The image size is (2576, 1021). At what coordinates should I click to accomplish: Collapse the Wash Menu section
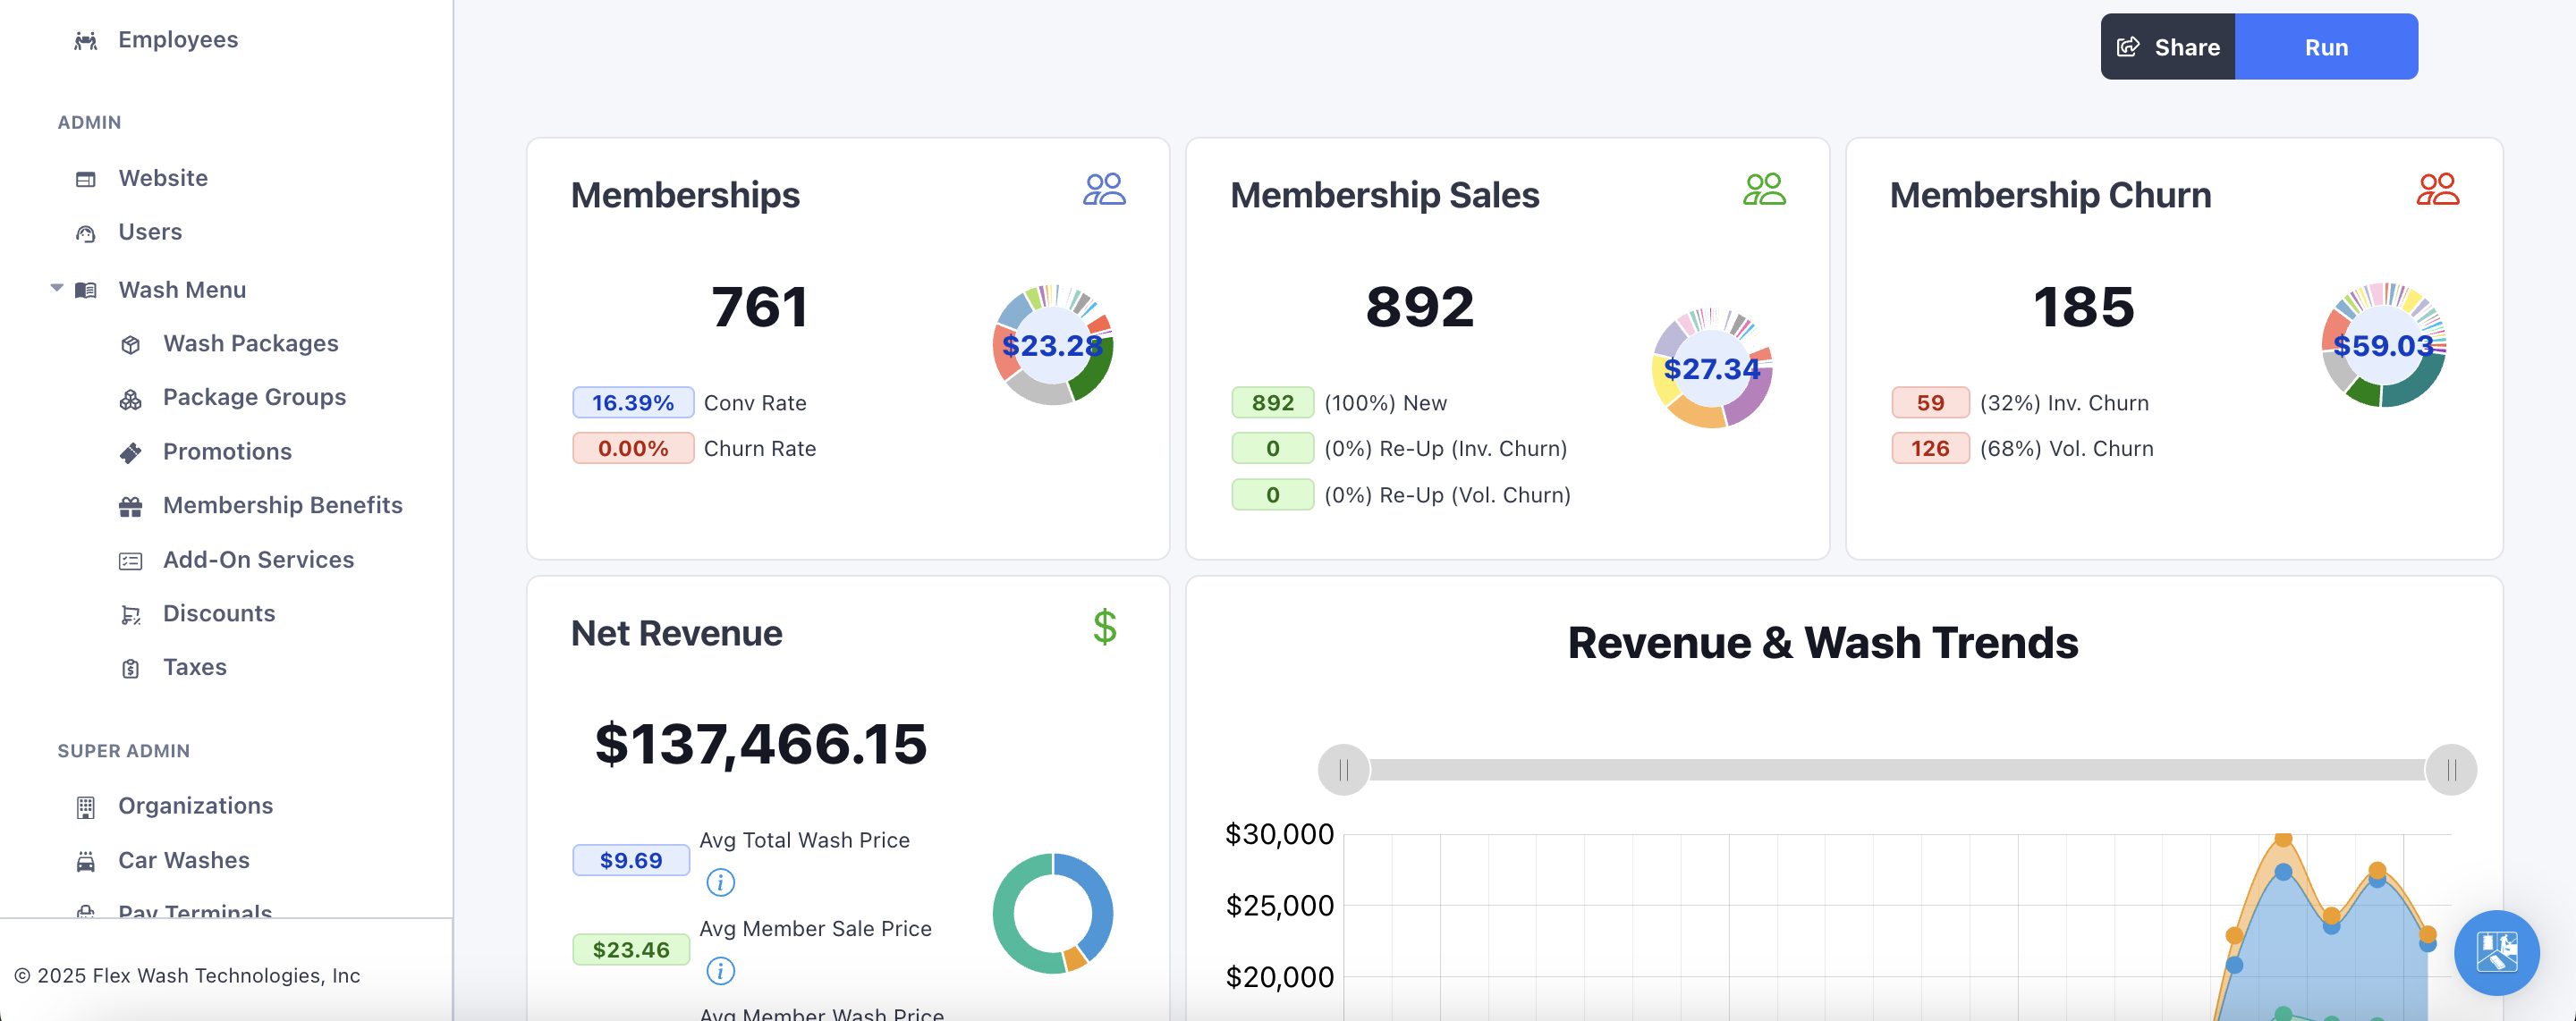tap(57, 289)
